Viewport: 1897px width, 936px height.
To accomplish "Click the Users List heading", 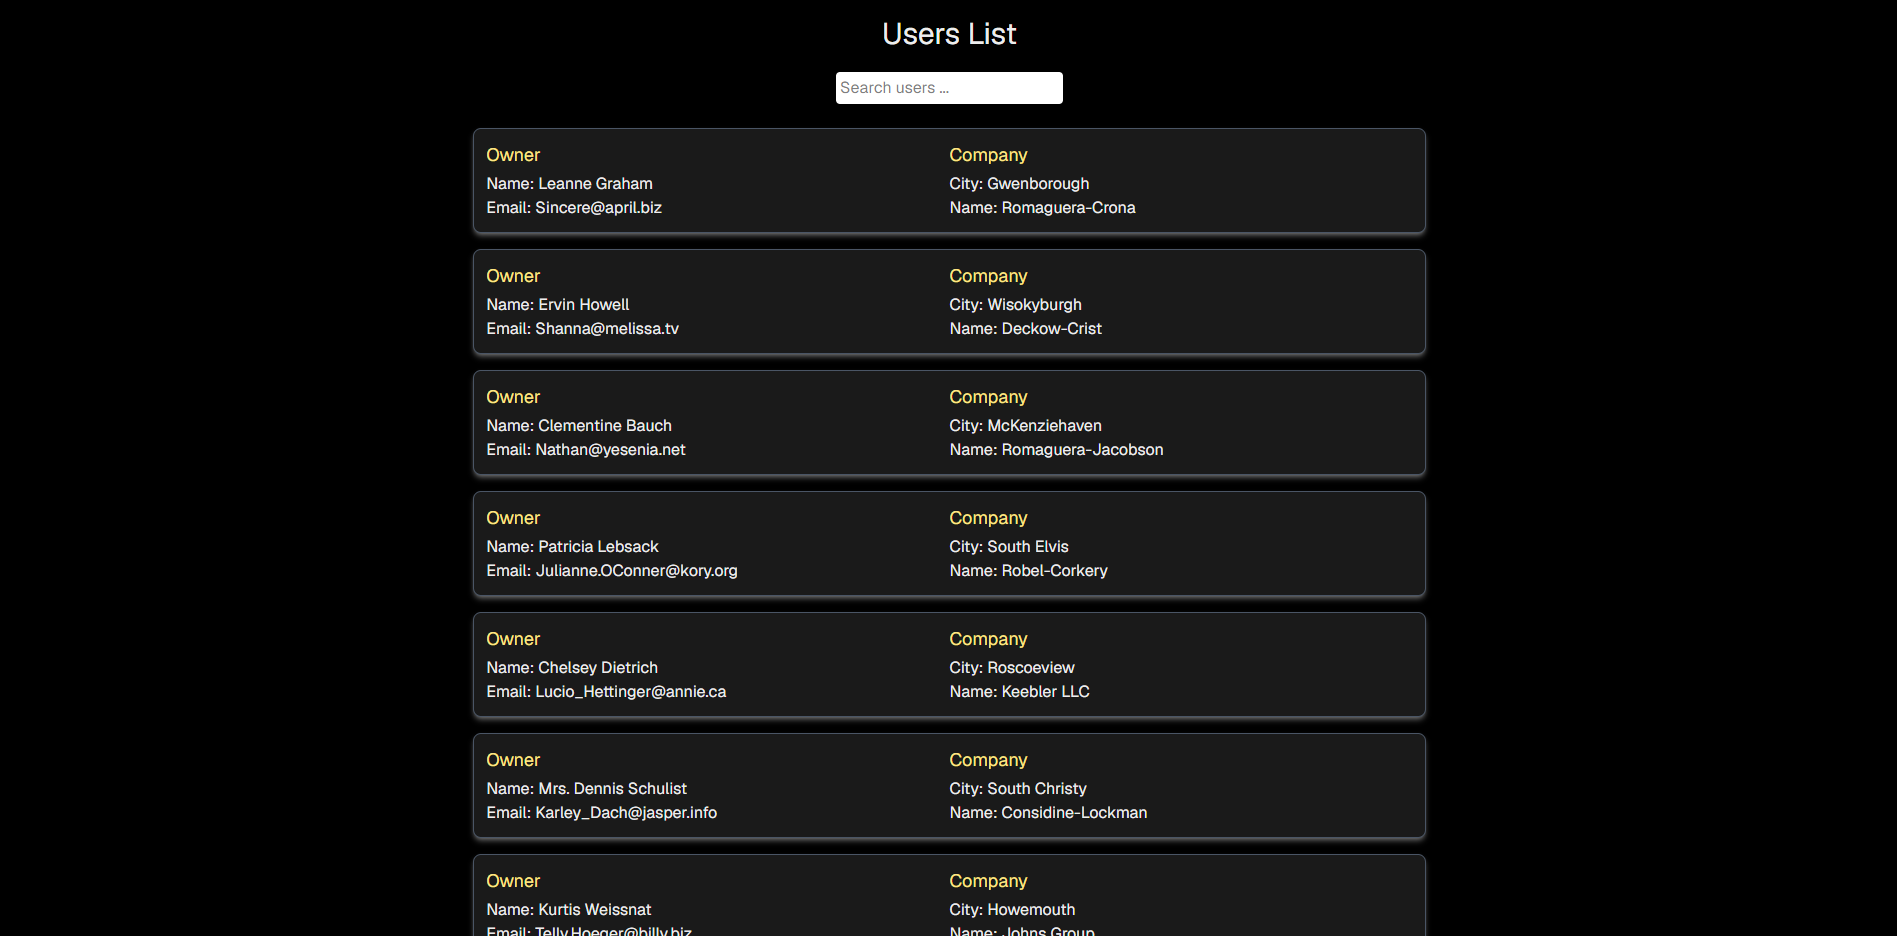I will pos(949,34).
